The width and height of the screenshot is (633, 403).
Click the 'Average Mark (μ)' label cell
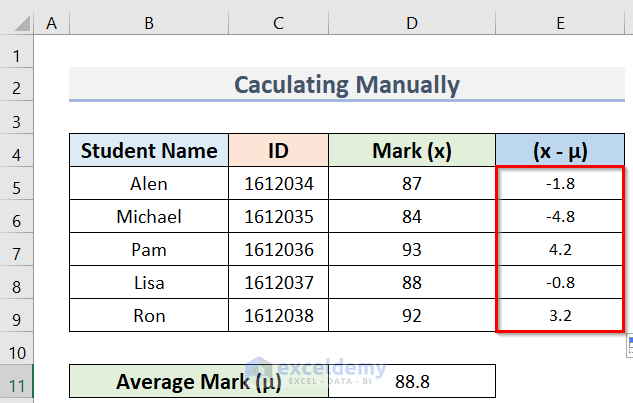[x=199, y=381]
